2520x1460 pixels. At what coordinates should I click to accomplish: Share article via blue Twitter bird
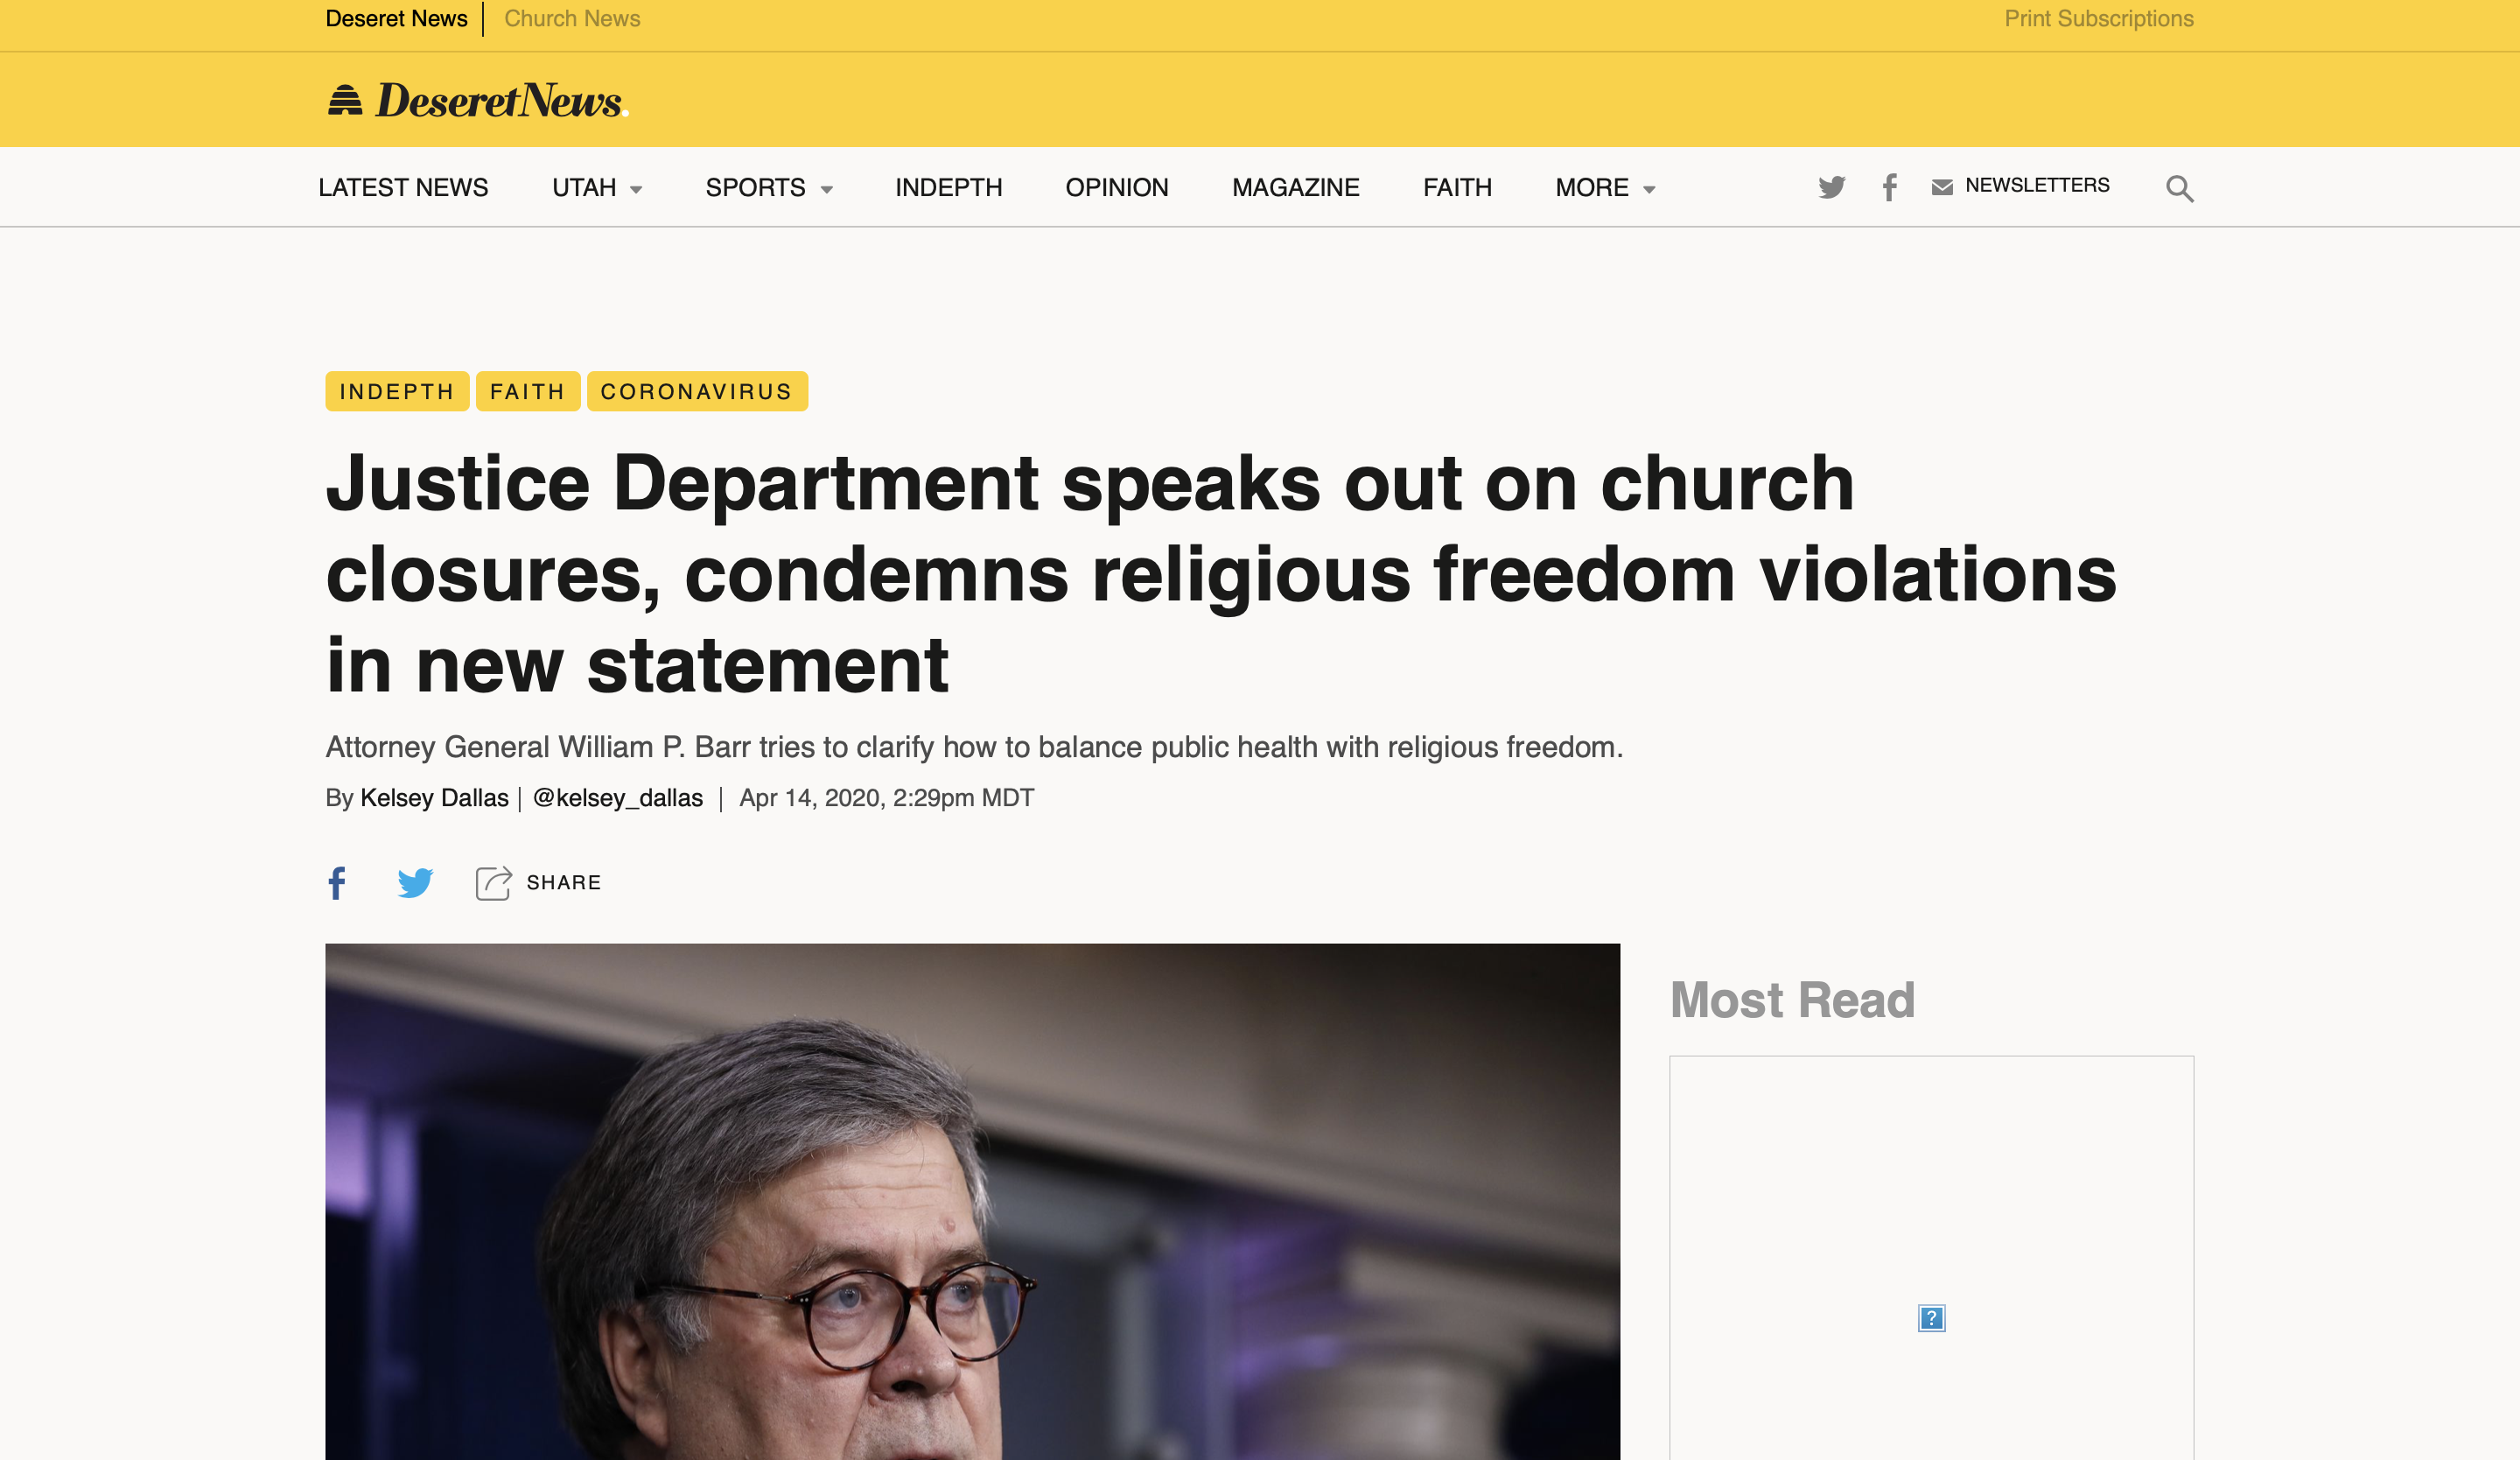(x=415, y=882)
